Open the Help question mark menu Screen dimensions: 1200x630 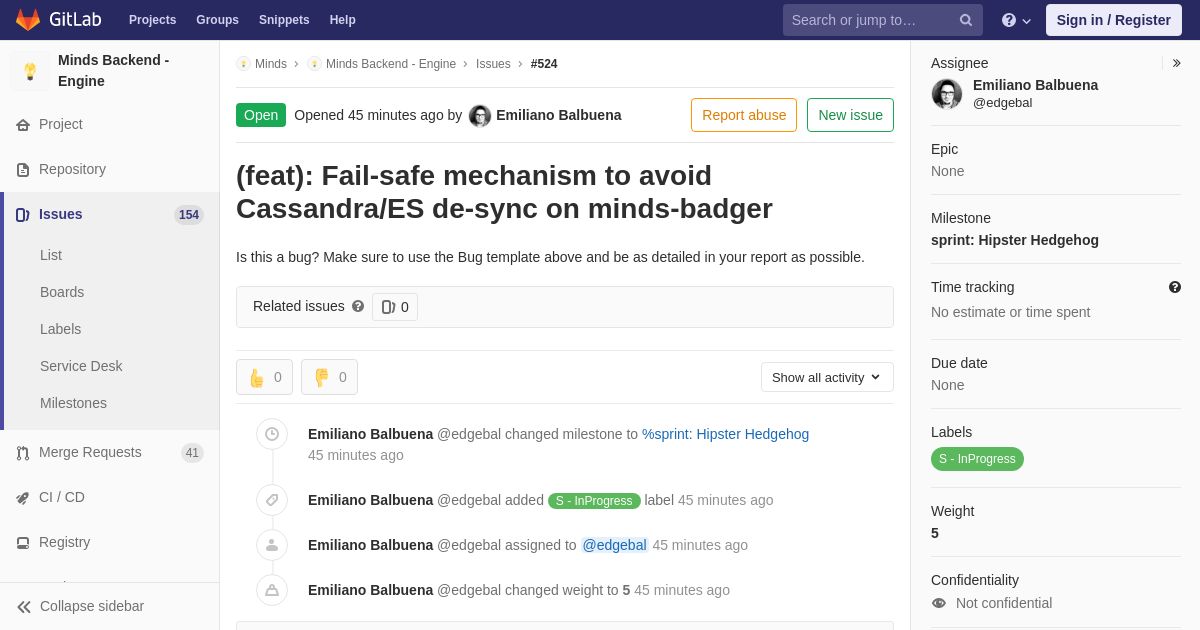(1016, 20)
